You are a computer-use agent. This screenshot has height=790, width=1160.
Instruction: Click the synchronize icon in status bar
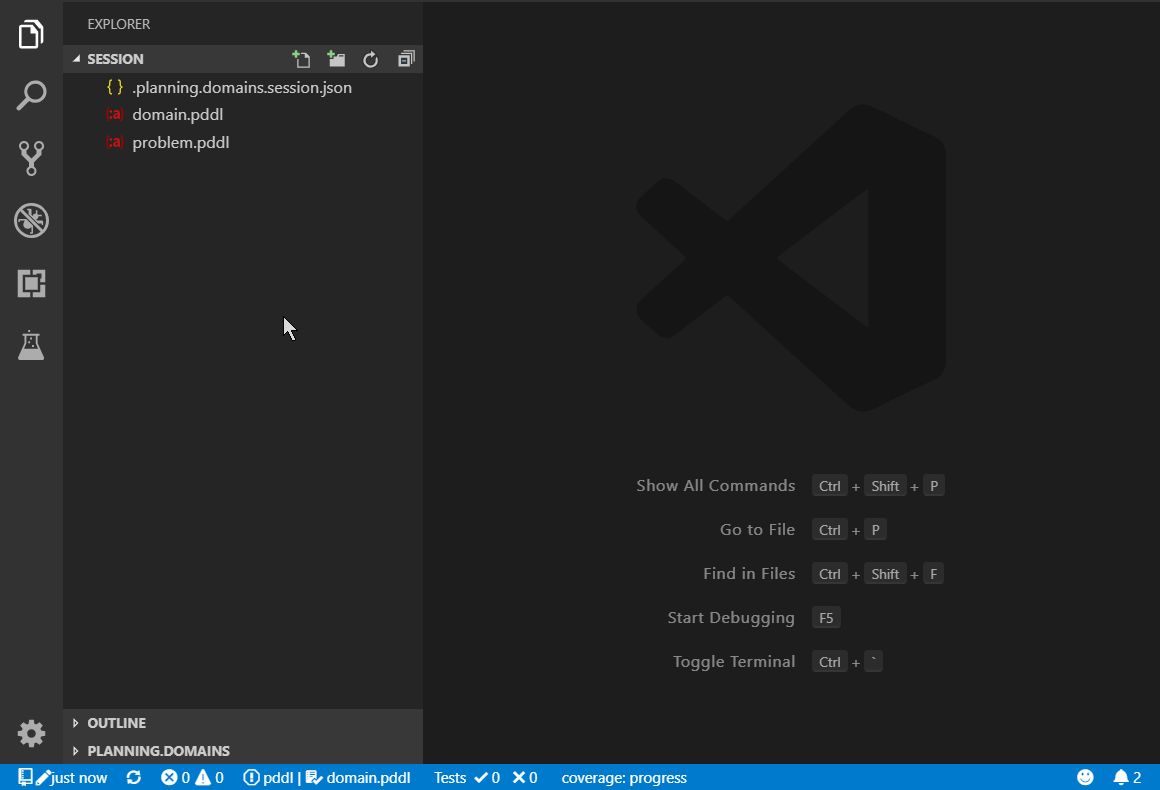point(133,777)
